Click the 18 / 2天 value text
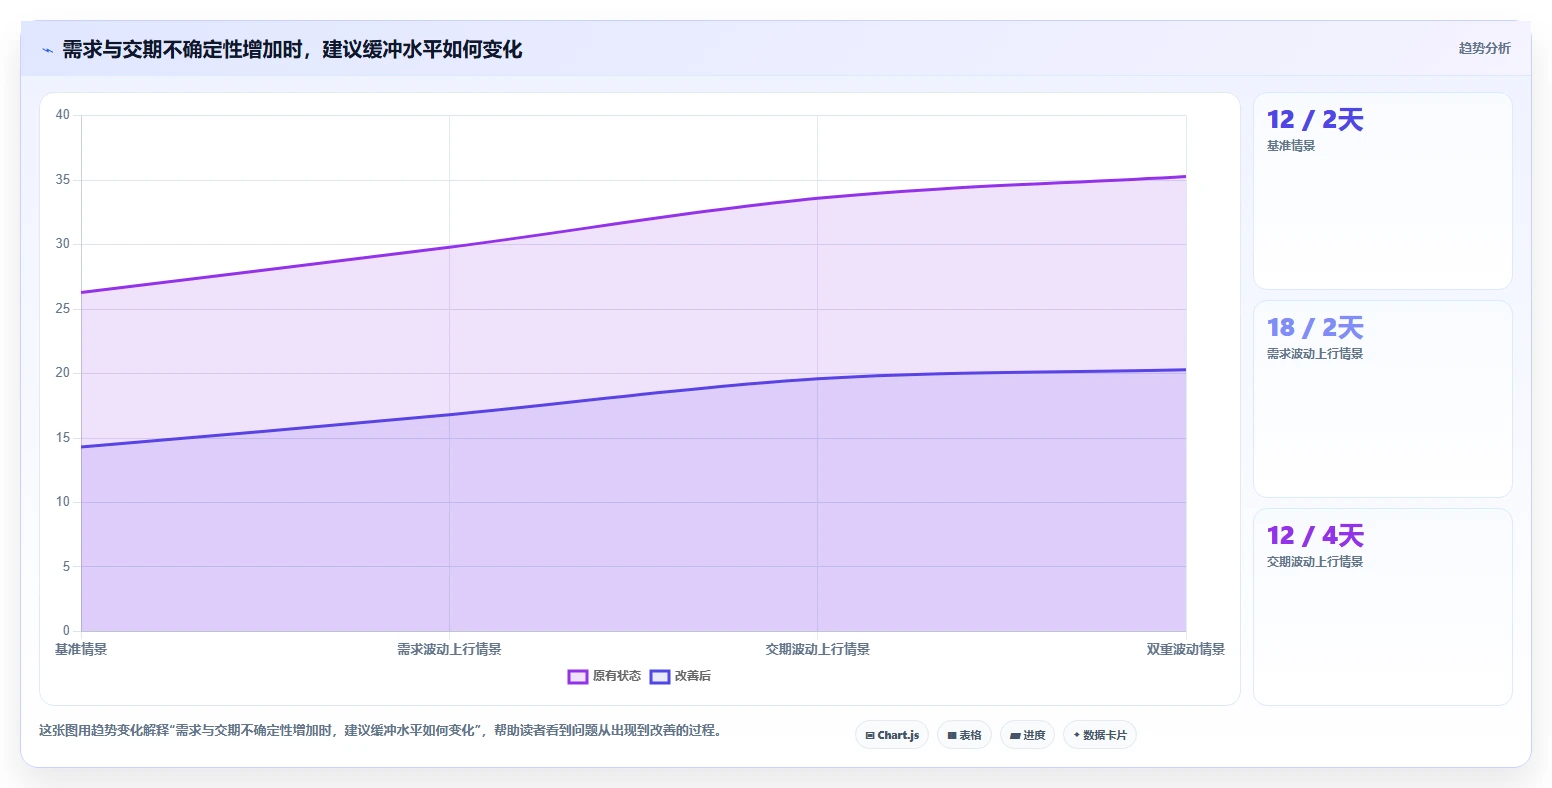 pyautogui.click(x=1315, y=328)
